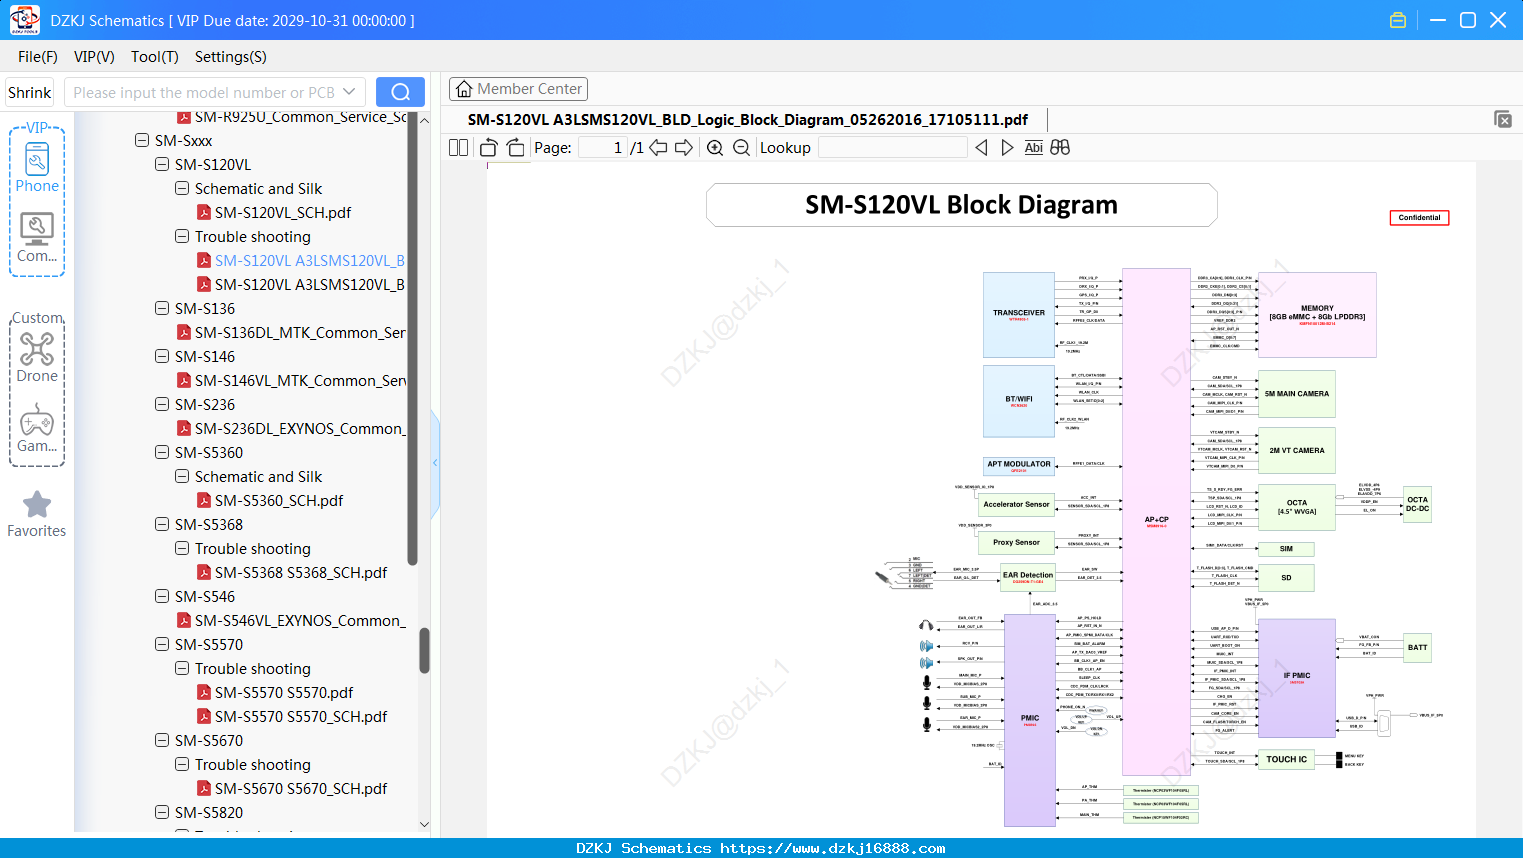Click the blue search button
This screenshot has height=858, width=1523.
[400, 92]
